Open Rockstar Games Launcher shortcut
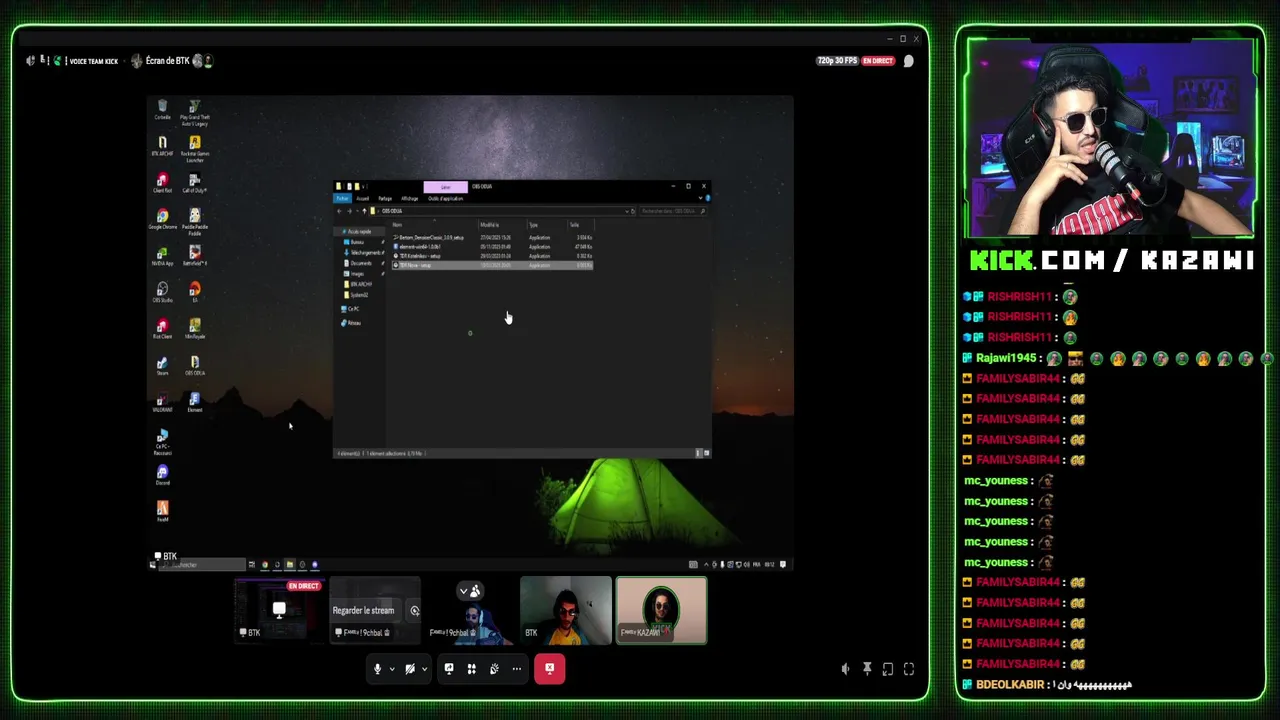Screen dimensions: 1280x720 195,148
